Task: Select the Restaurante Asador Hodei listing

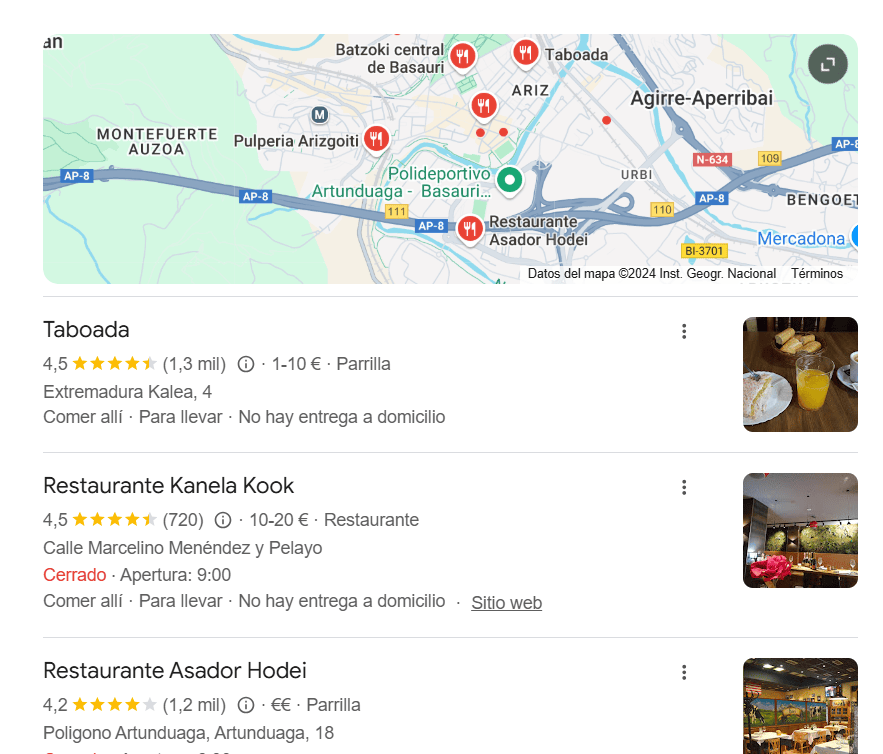Action: tap(175, 670)
